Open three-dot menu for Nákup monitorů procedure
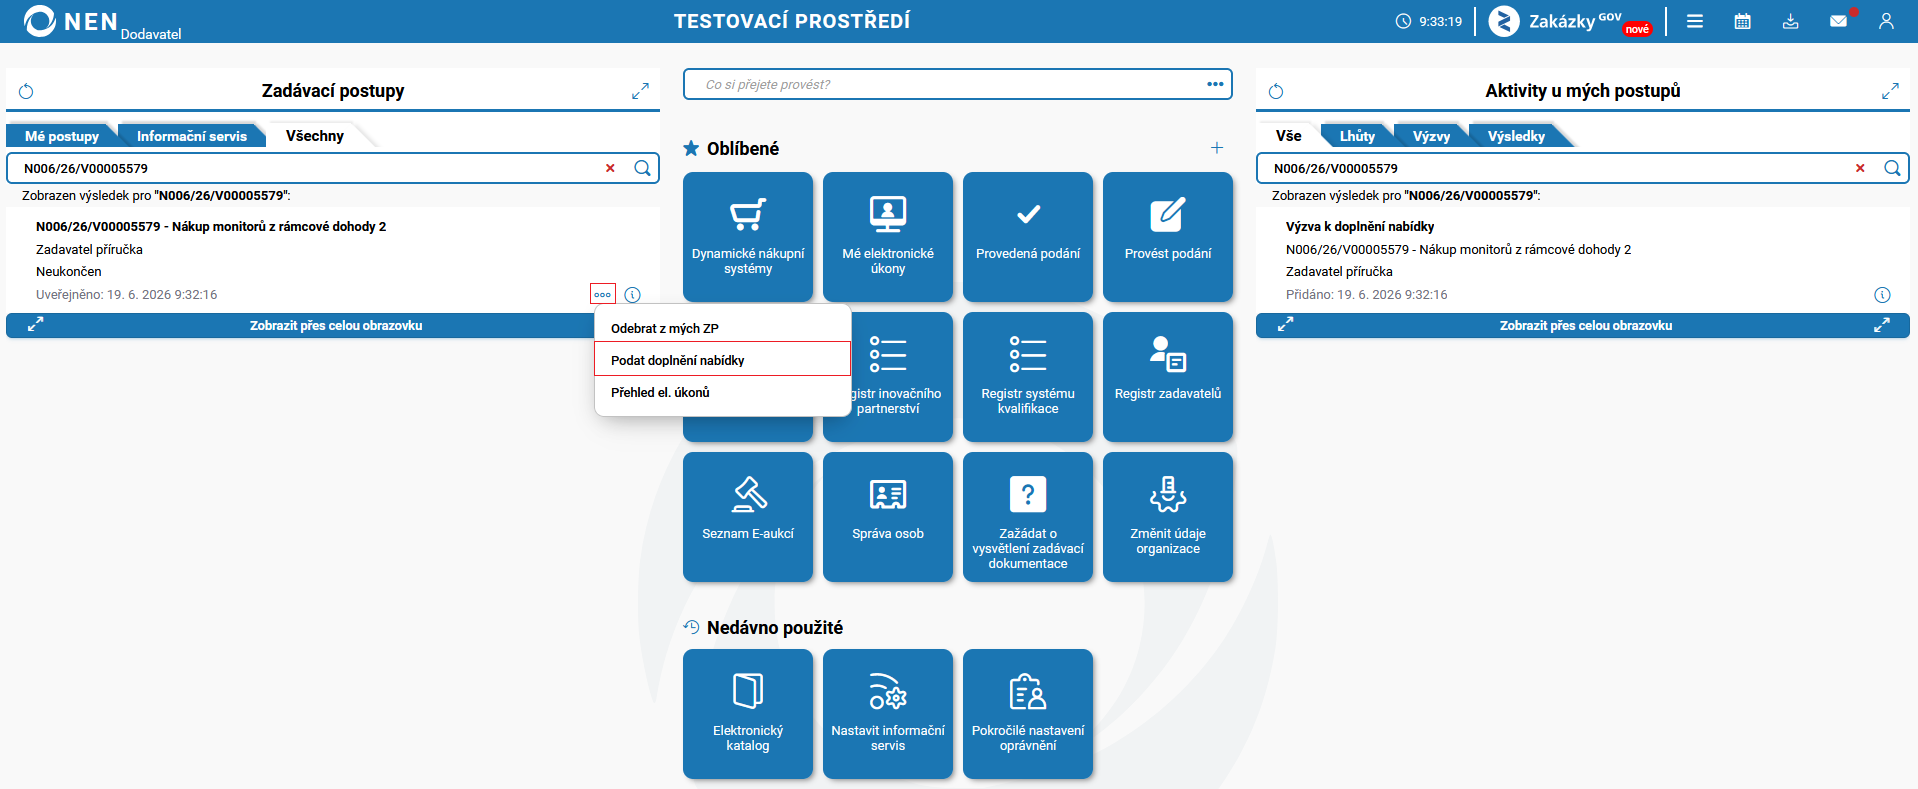Screen dimensions: 1918x789 point(602,294)
